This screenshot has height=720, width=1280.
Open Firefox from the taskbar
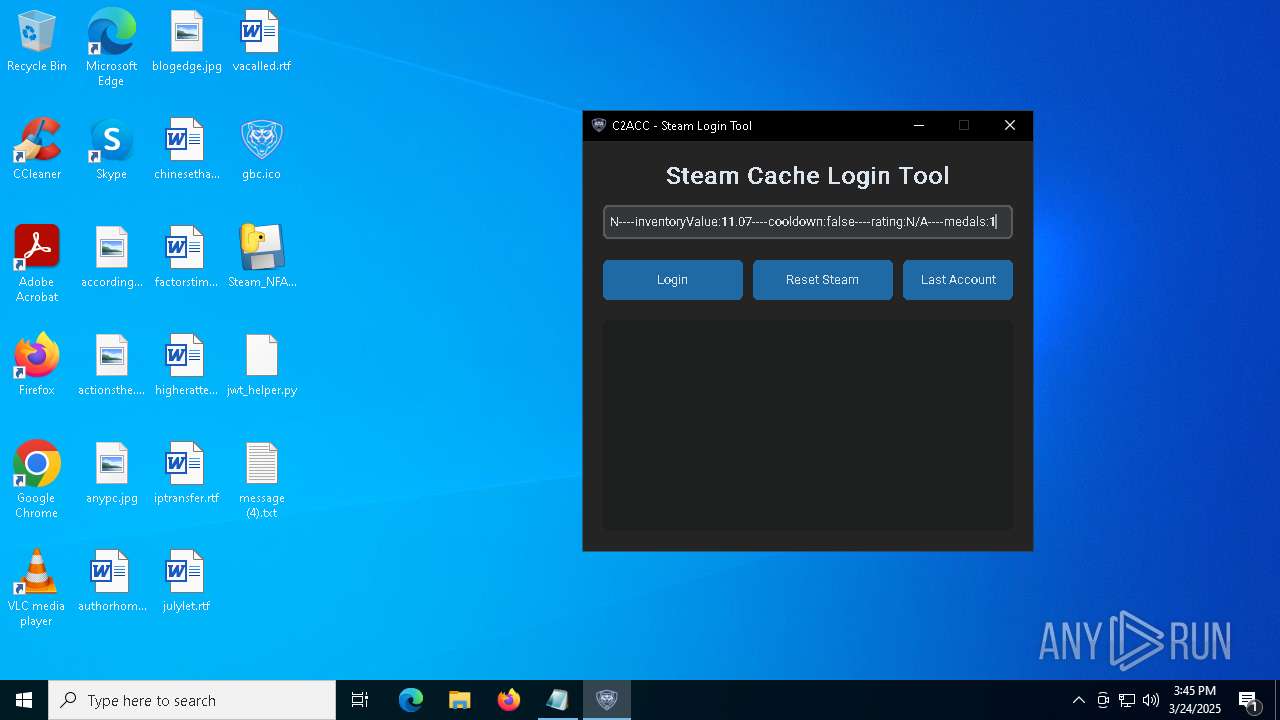click(508, 700)
